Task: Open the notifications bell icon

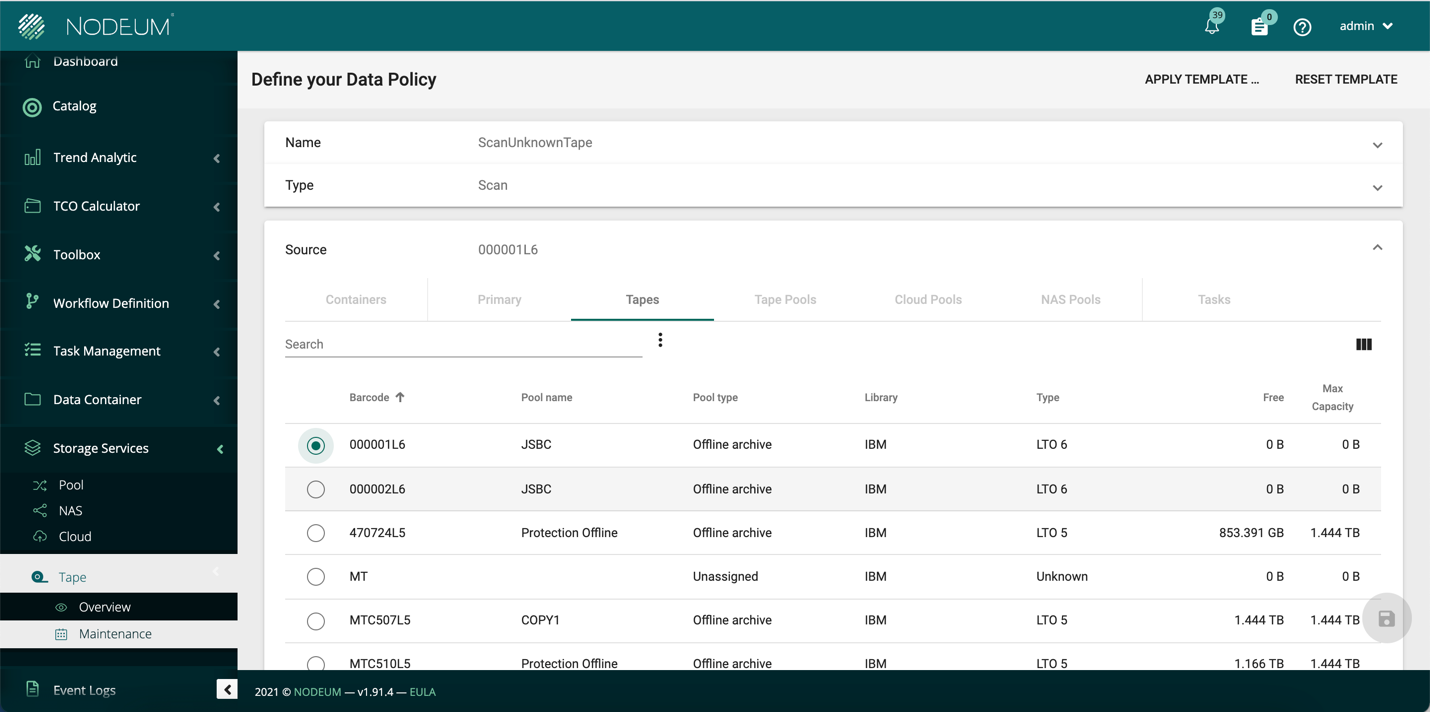Action: tap(1212, 27)
